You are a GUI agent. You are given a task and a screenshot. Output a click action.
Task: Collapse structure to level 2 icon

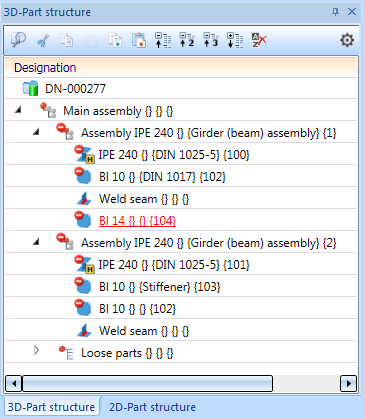click(x=187, y=40)
